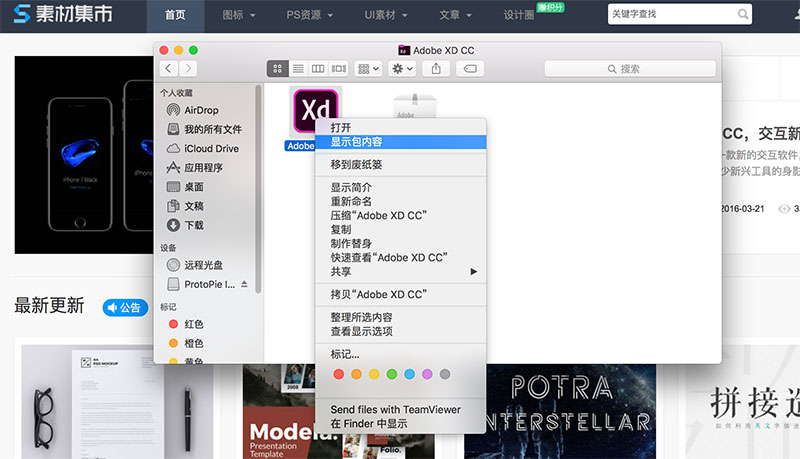Apply the yellow tag color dot
The height and width of the screenshot is (459, 800).
coord(374,374)
